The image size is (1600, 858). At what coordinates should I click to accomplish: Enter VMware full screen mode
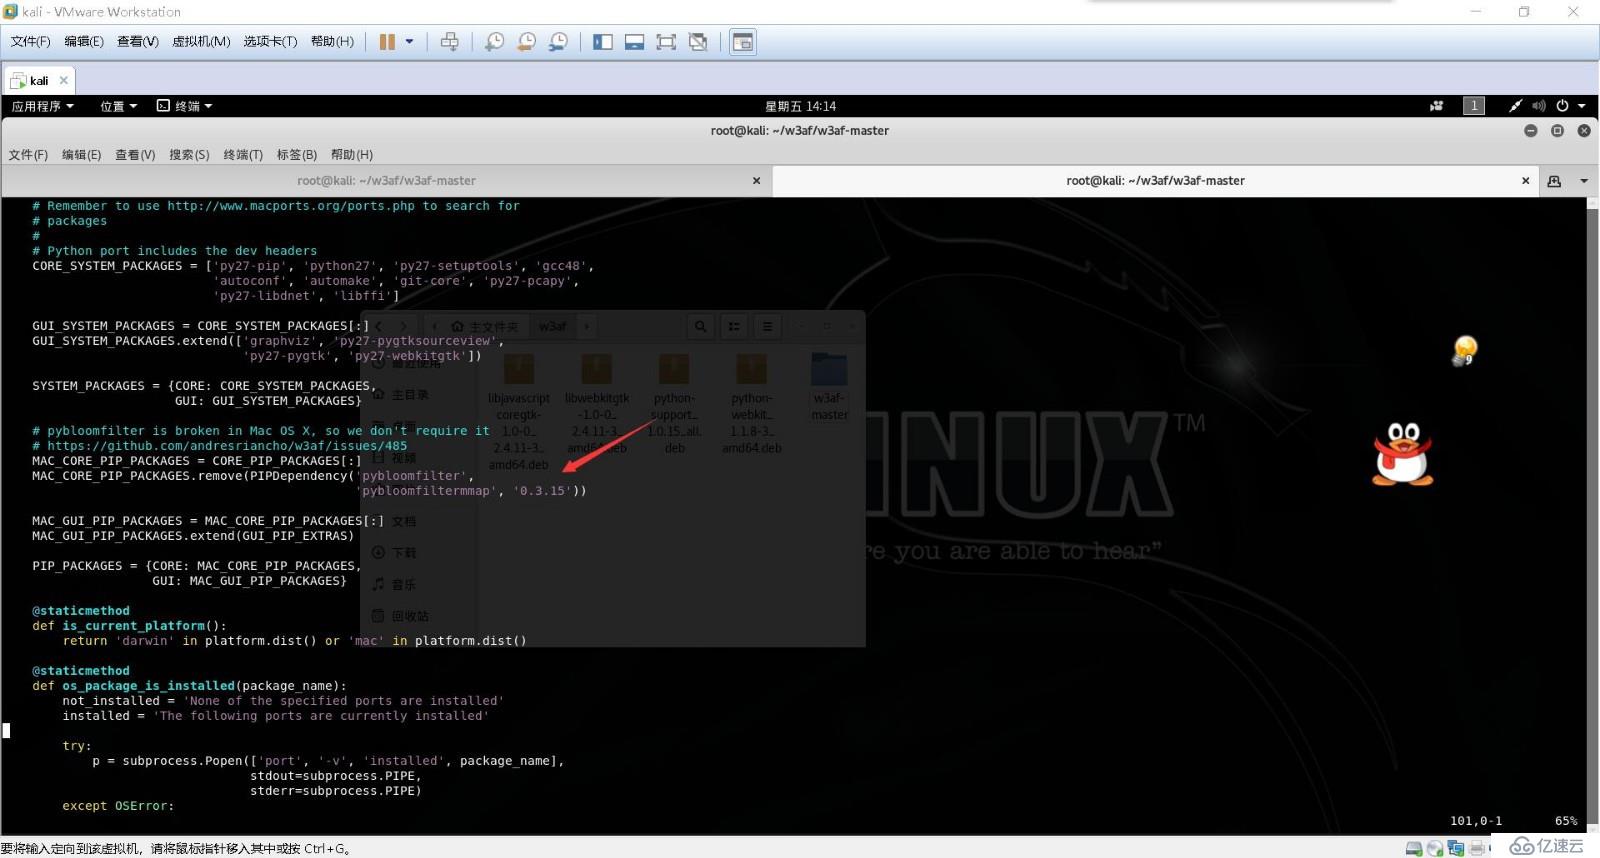[x=666, y=42]
